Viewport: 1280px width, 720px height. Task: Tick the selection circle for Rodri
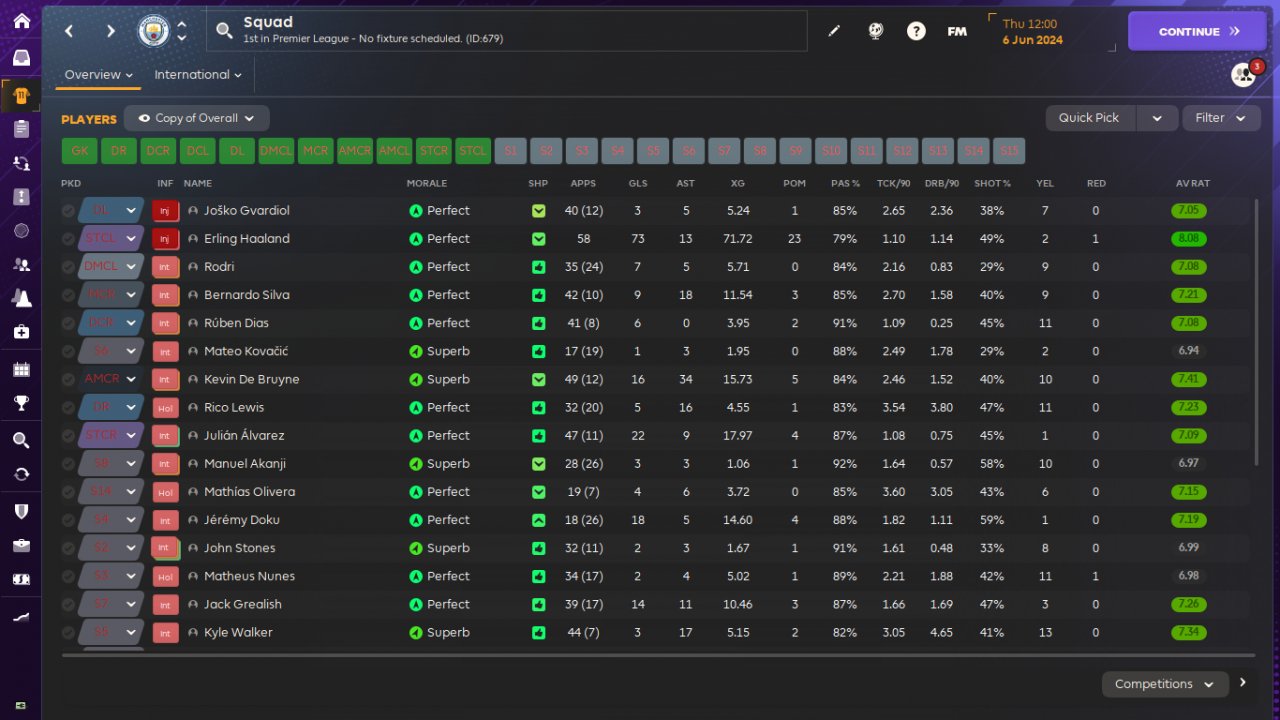(68, 267)
